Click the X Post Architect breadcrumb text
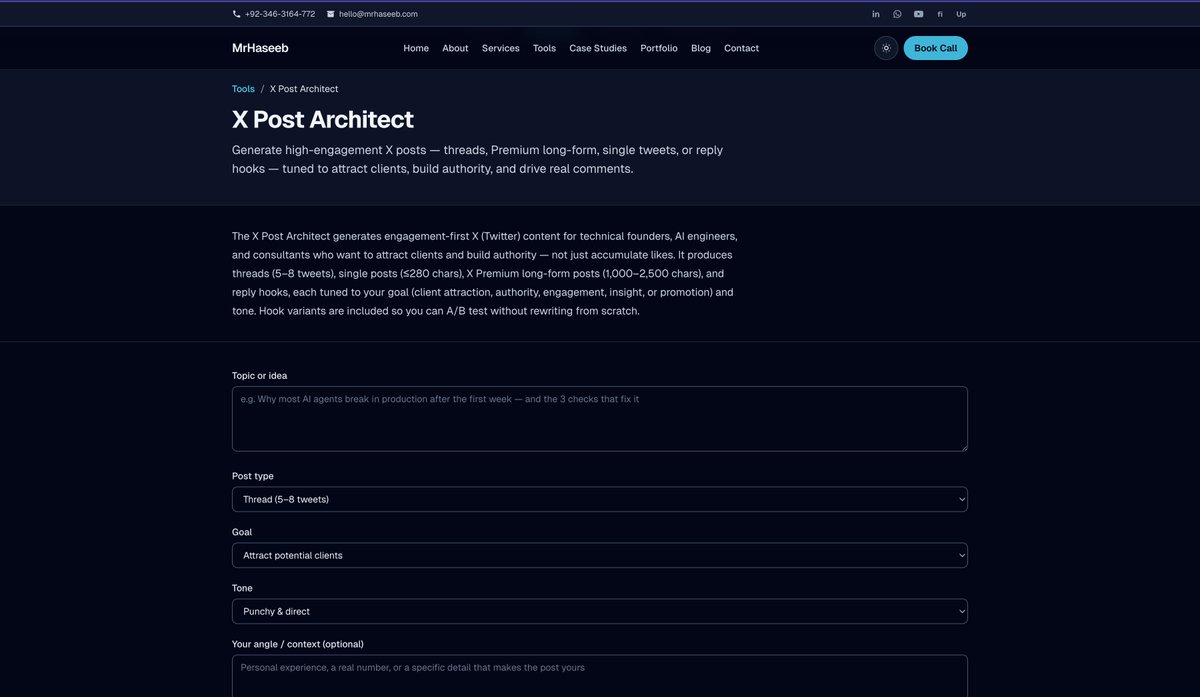 pos(304,89)
